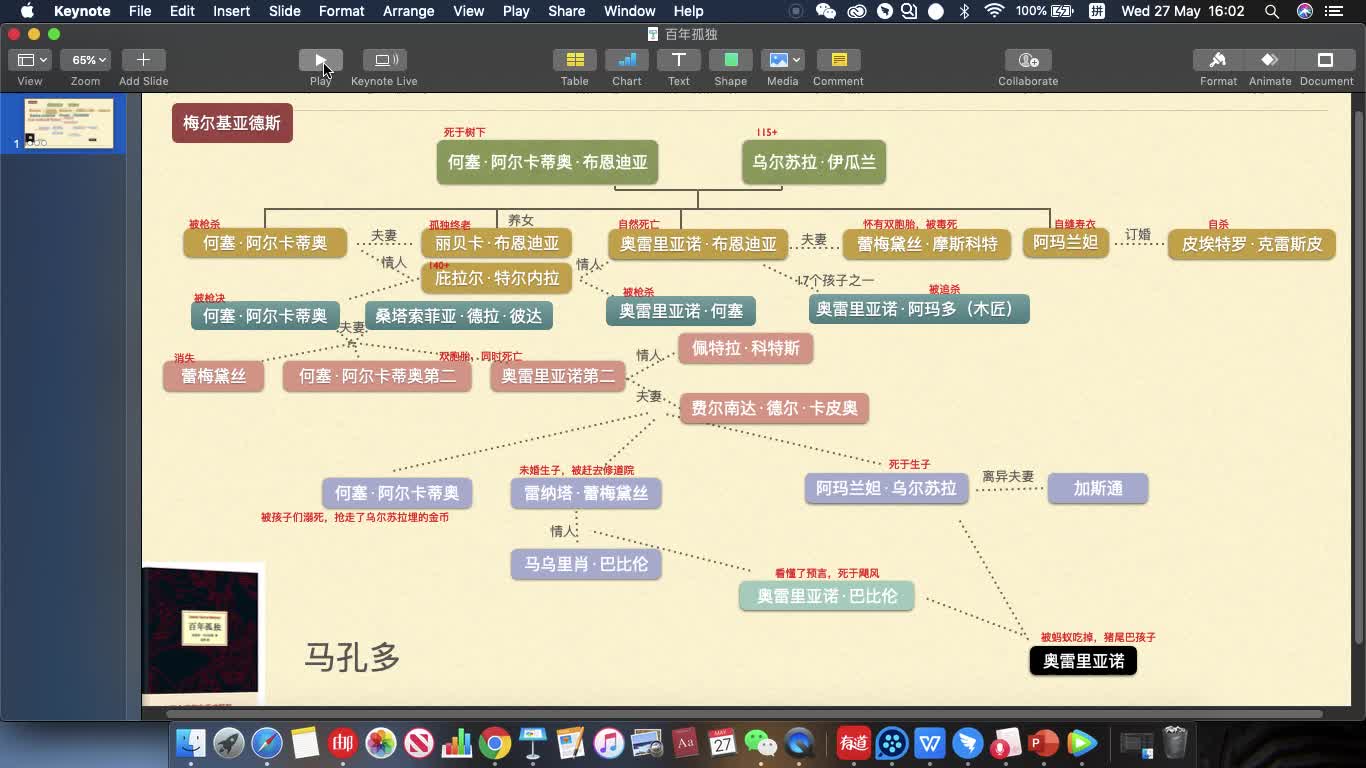Select the 桑塔索菲亚·德拉·彼达 box
This screenshot has height=768, width=1366.
pos(459,316)
